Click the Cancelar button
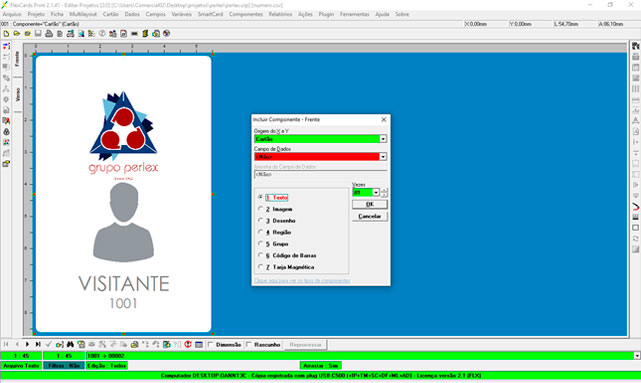This screenshot has height=383, width=641. 370,216
